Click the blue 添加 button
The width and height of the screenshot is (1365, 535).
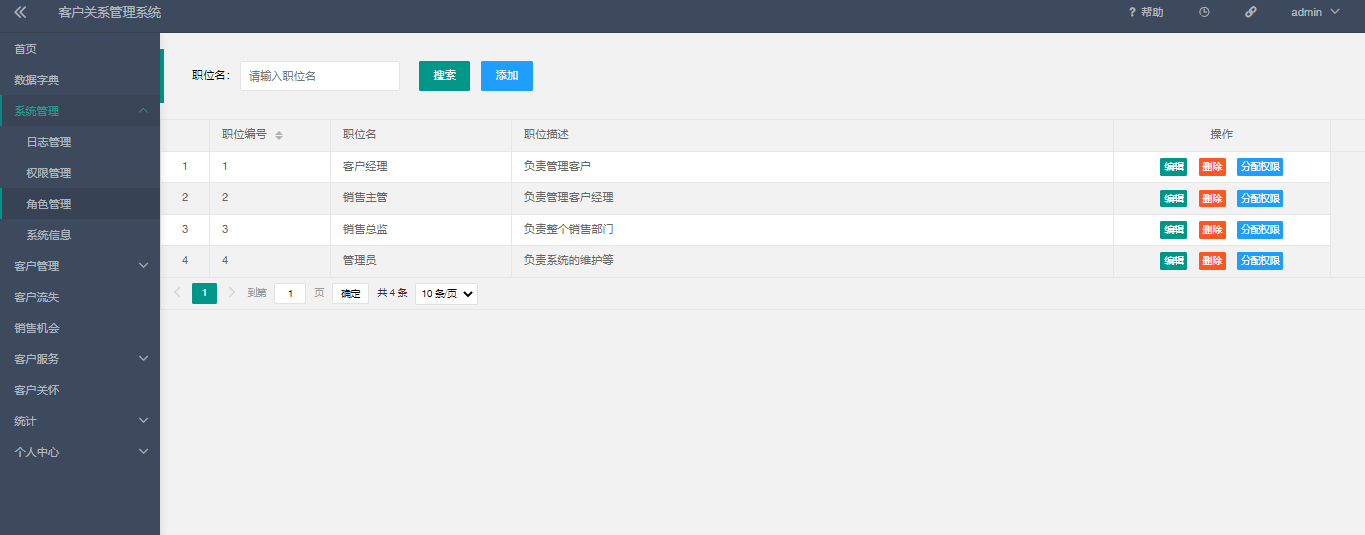[507, 76]
